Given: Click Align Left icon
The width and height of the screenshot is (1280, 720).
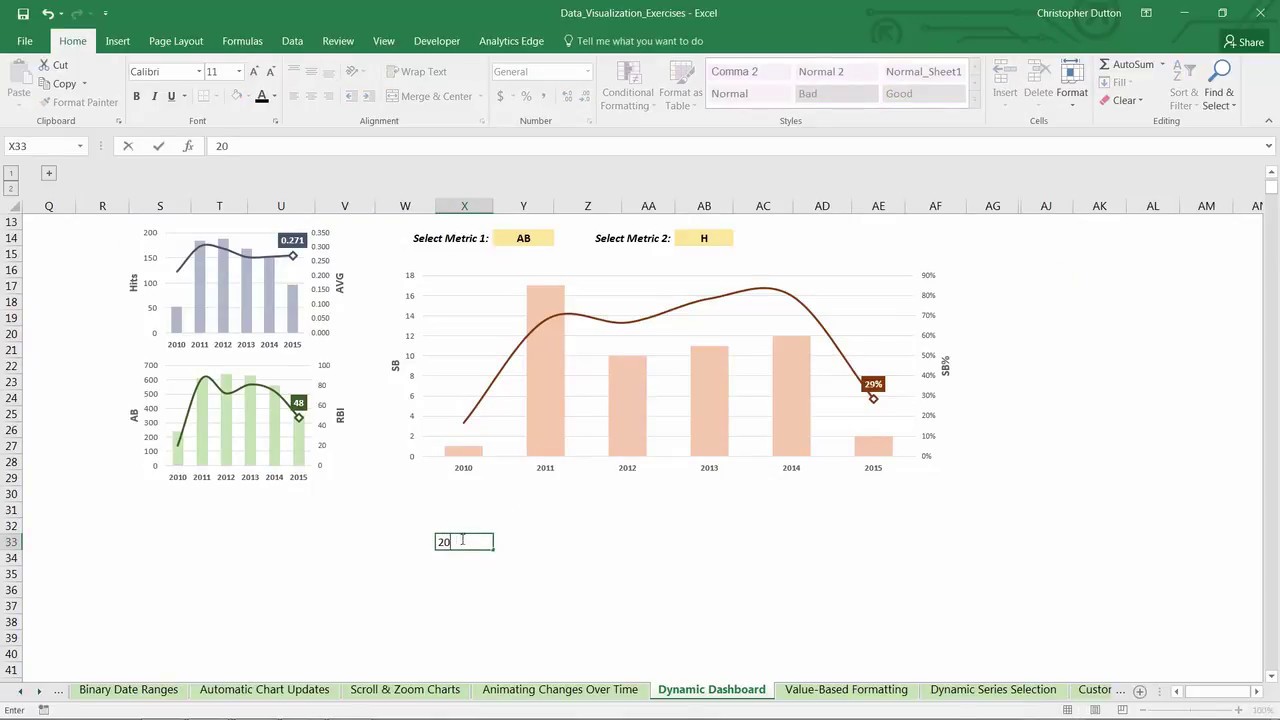Looking at the screenshot, I should [x=294, y=96].
